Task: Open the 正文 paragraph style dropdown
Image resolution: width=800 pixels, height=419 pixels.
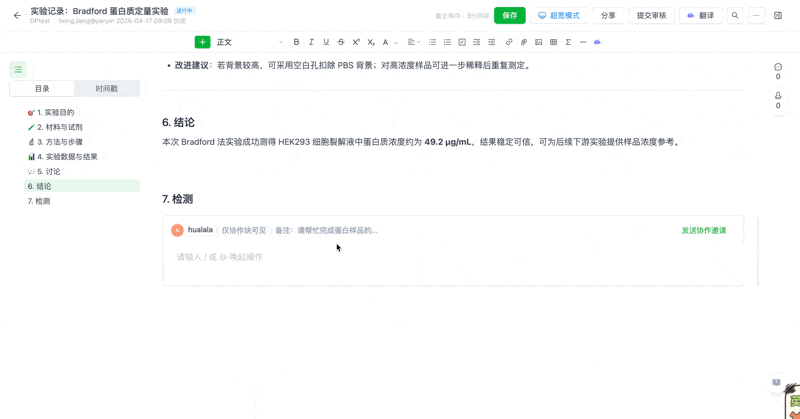Action: coord(249,42)
